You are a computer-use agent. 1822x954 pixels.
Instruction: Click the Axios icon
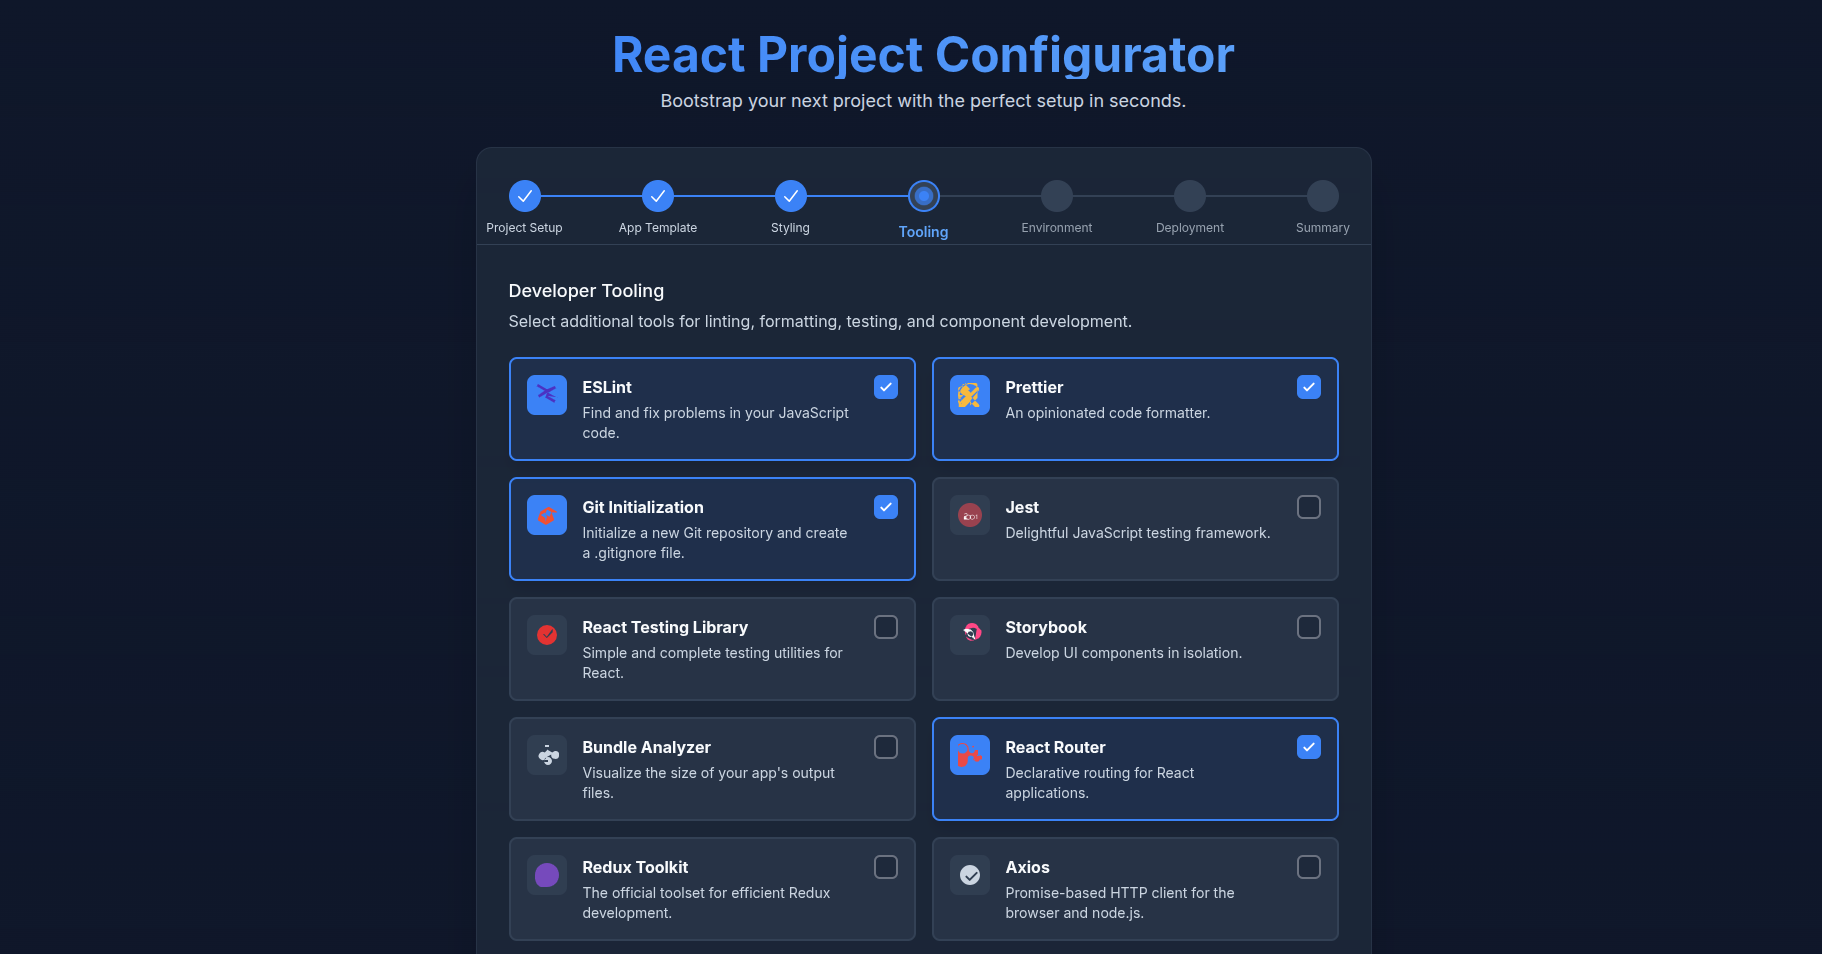click(970, 875)
